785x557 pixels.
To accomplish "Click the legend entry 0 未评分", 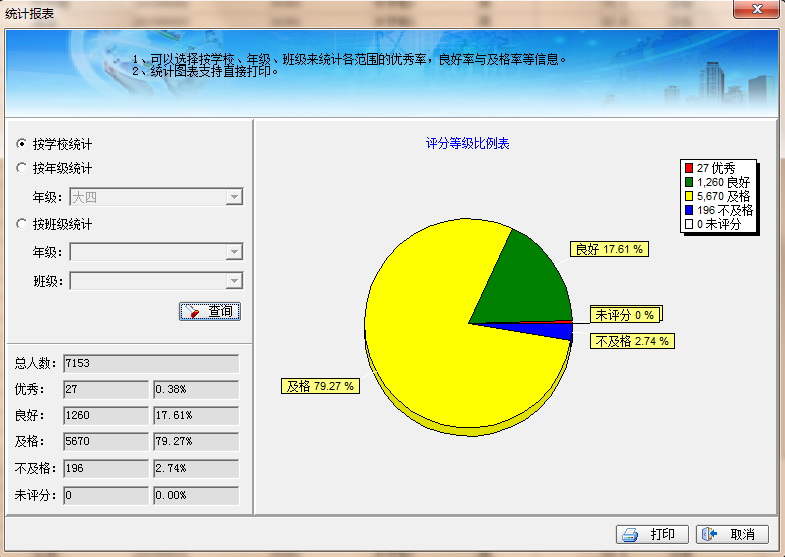I will (713, 224).
